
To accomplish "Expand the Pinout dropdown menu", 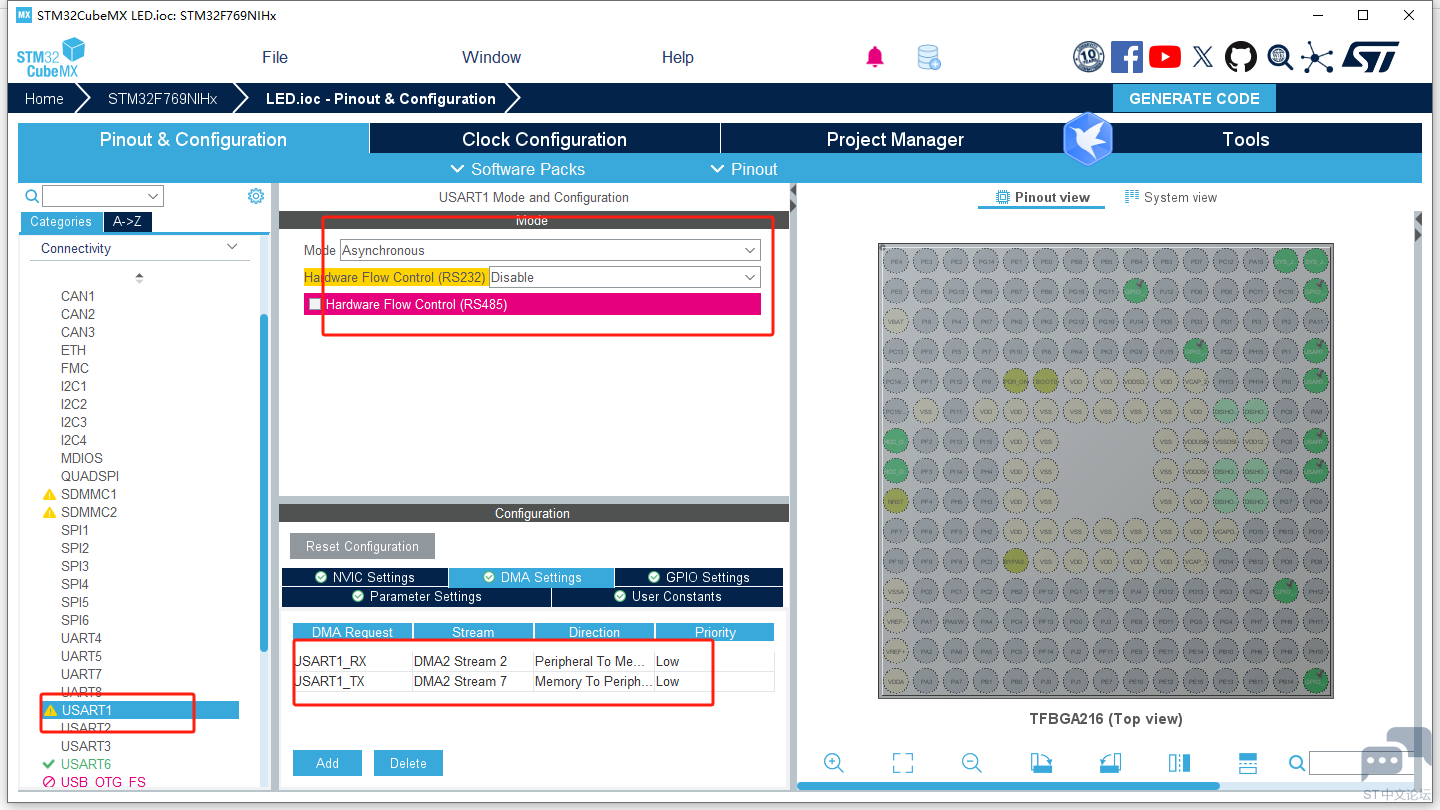I will (743, 169).
